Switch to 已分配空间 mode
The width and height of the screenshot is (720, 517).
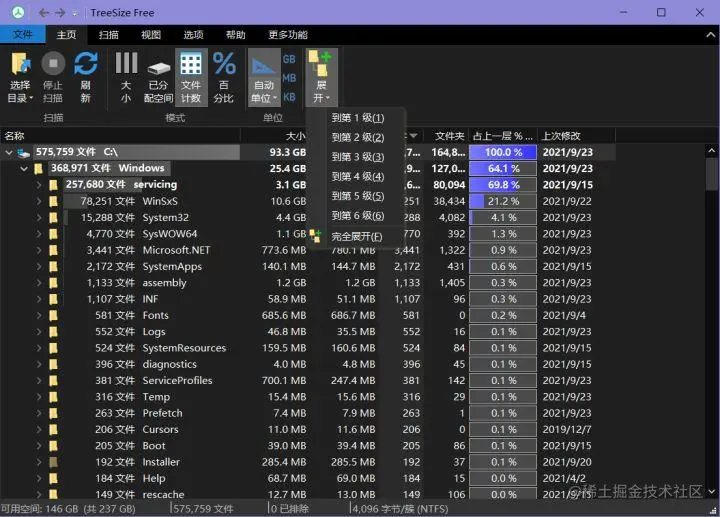click(158, 77)
